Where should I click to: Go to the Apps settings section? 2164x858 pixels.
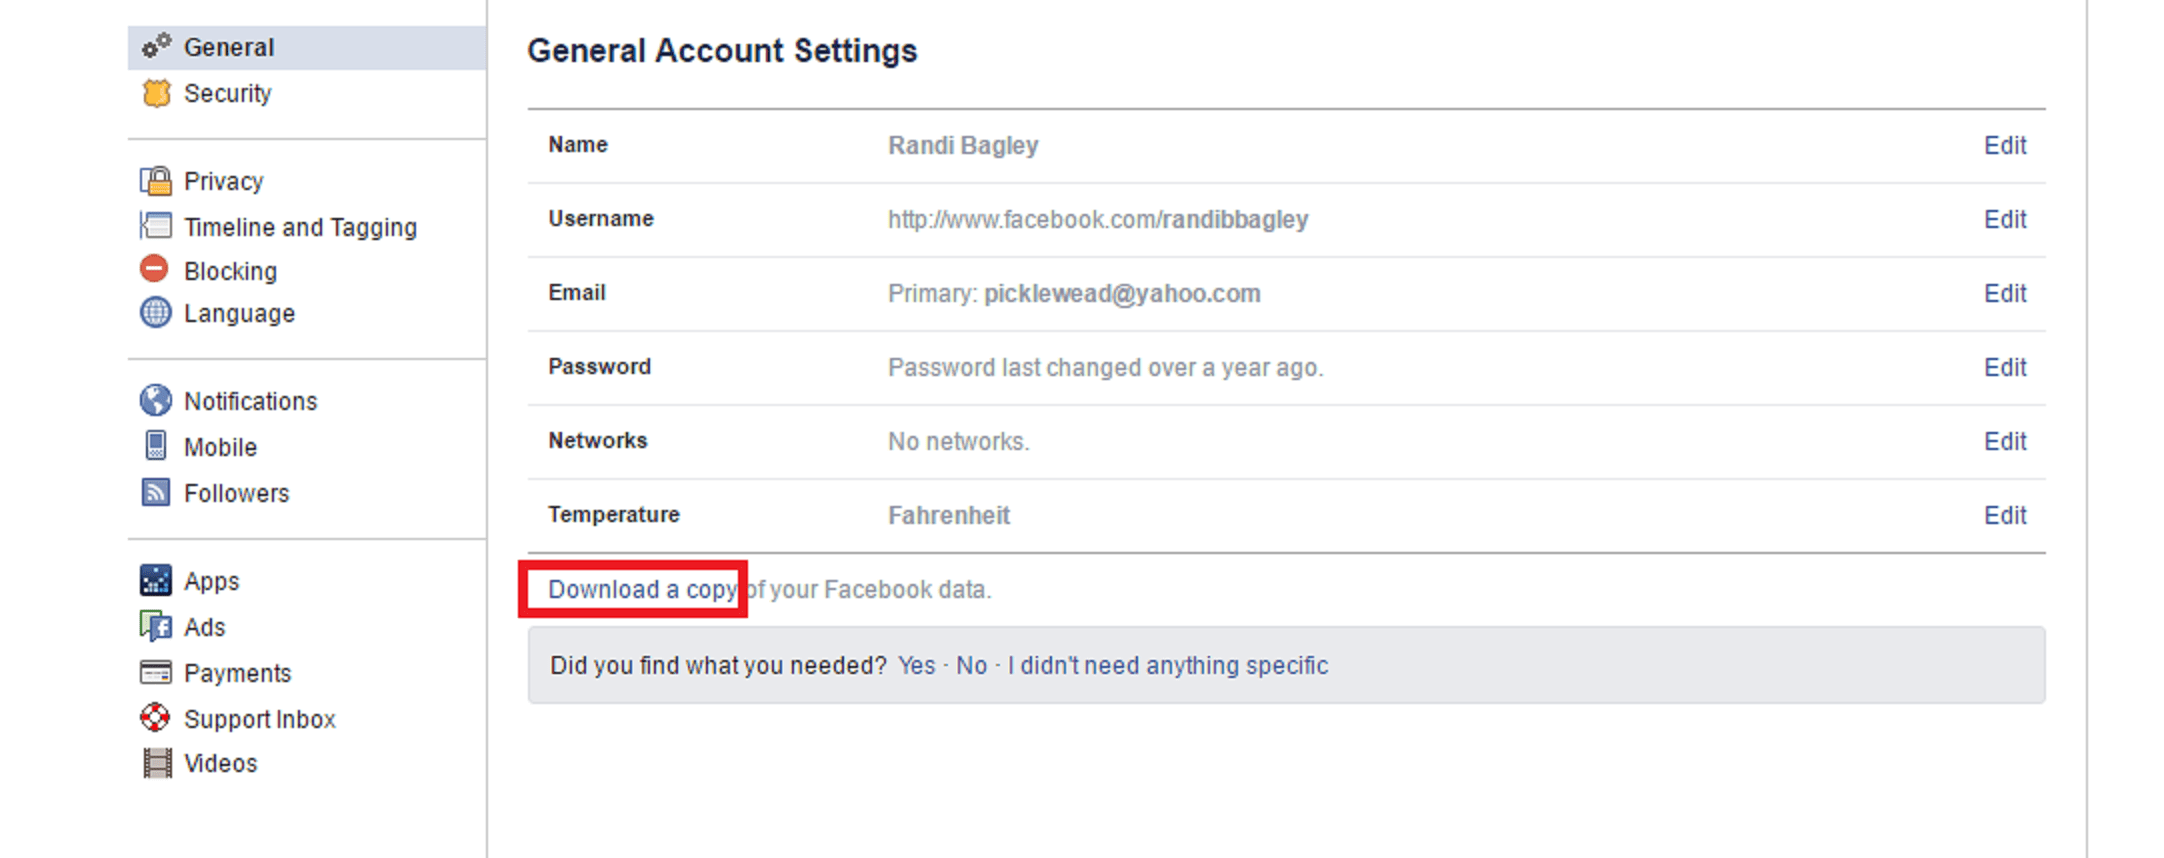click(x=211, y=581)
